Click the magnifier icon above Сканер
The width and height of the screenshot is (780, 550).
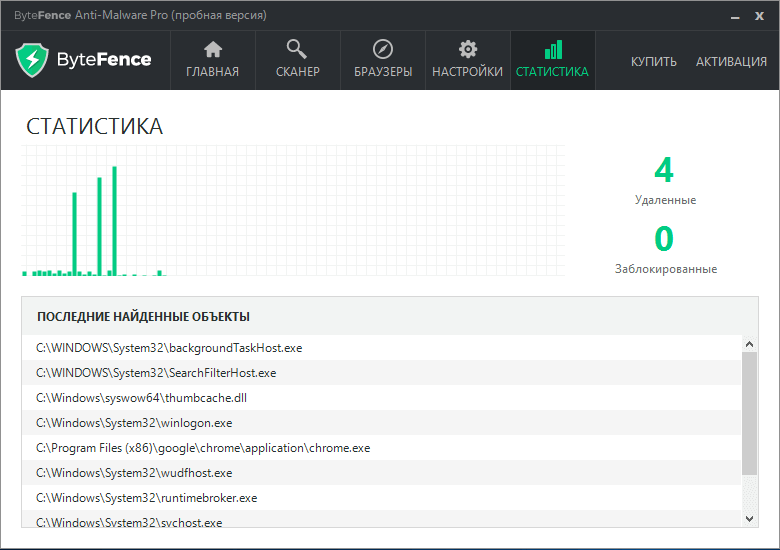(297, 50)
